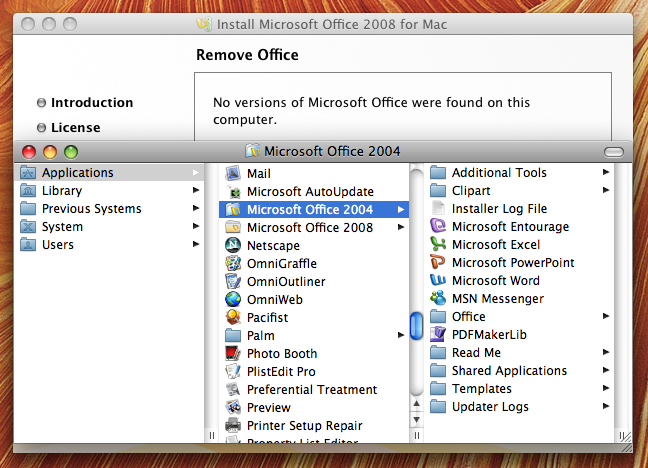Click the Finder toolbar toggle pill button

coord(614,152)
